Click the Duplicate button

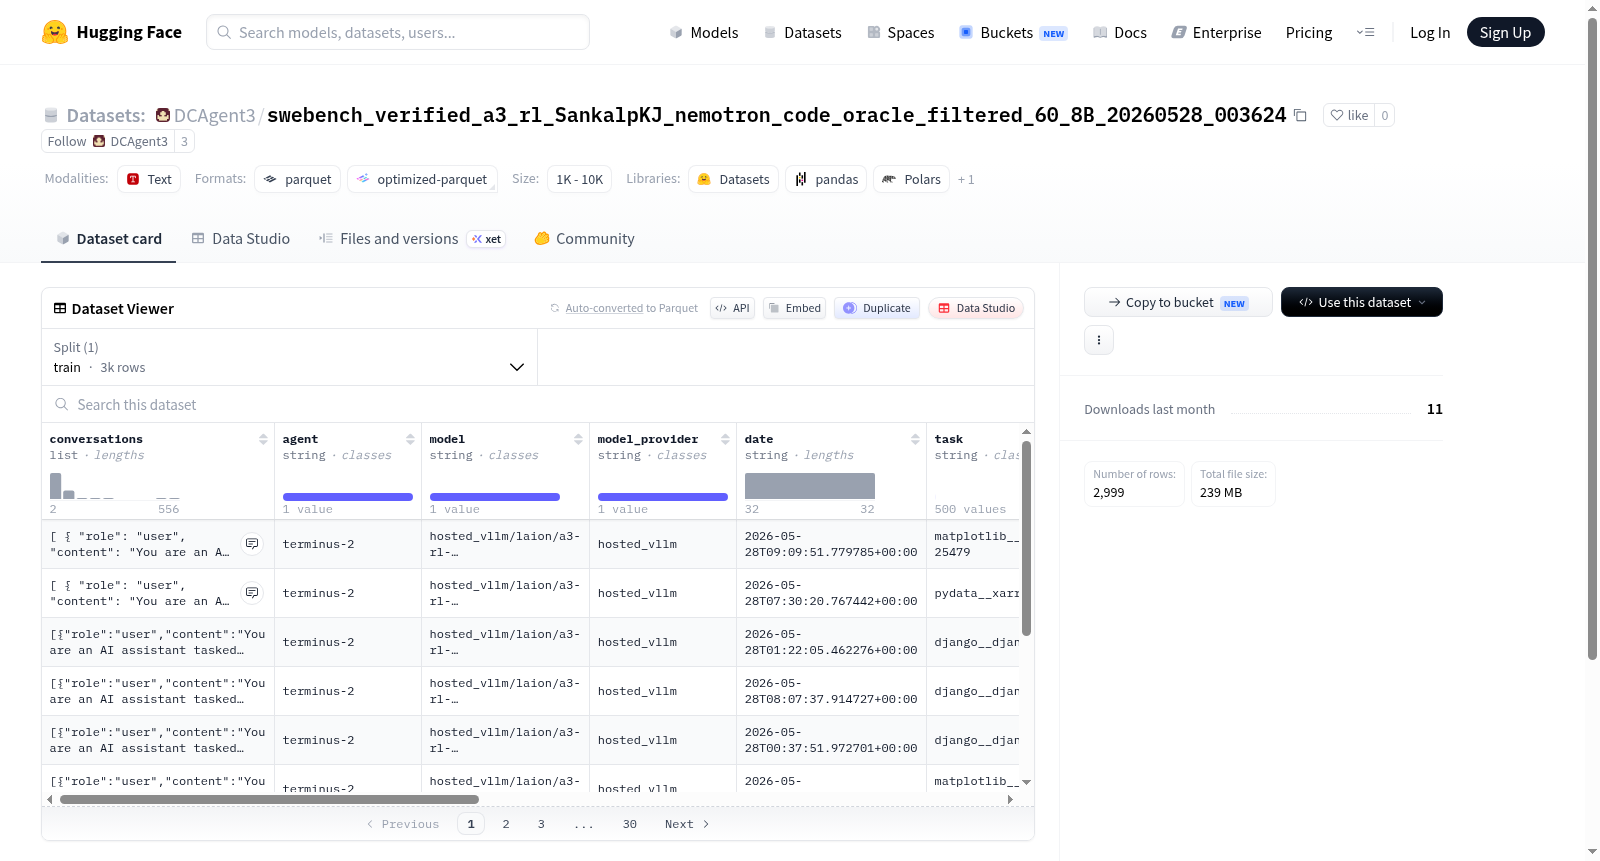[x=877, y=308]
